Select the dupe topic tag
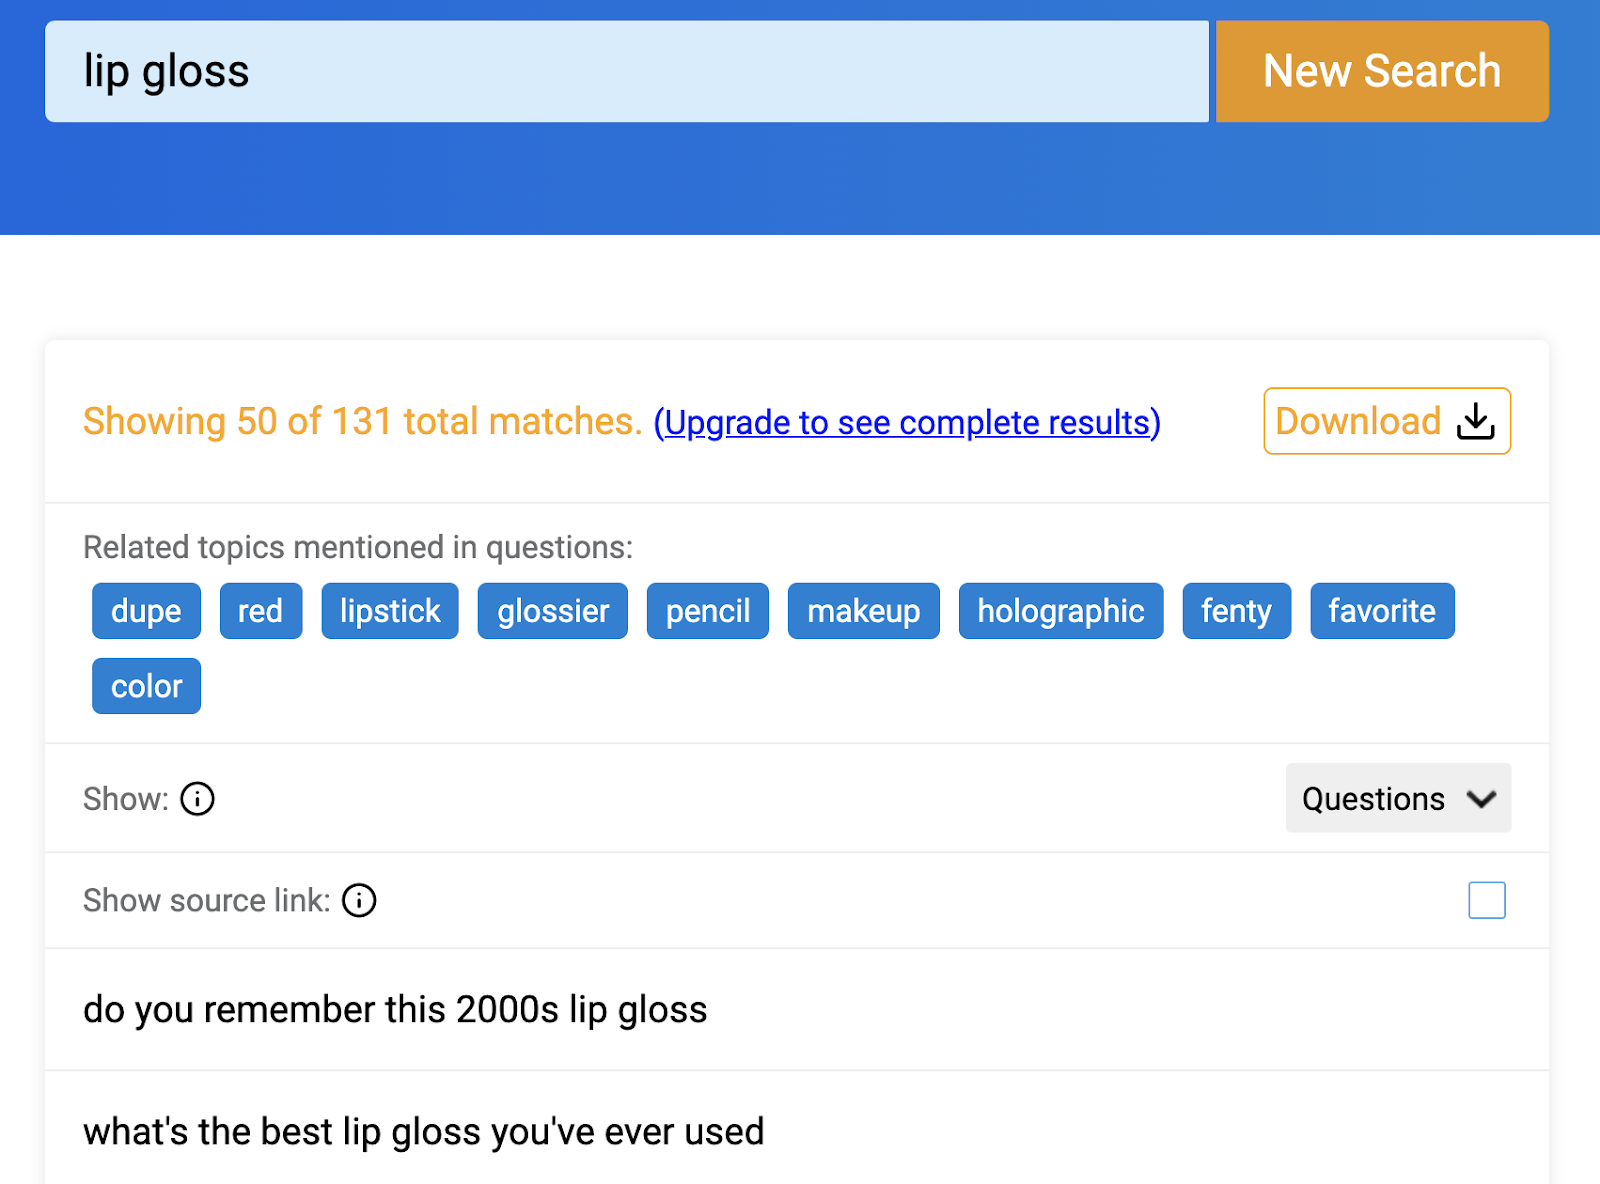 (146, 610)
